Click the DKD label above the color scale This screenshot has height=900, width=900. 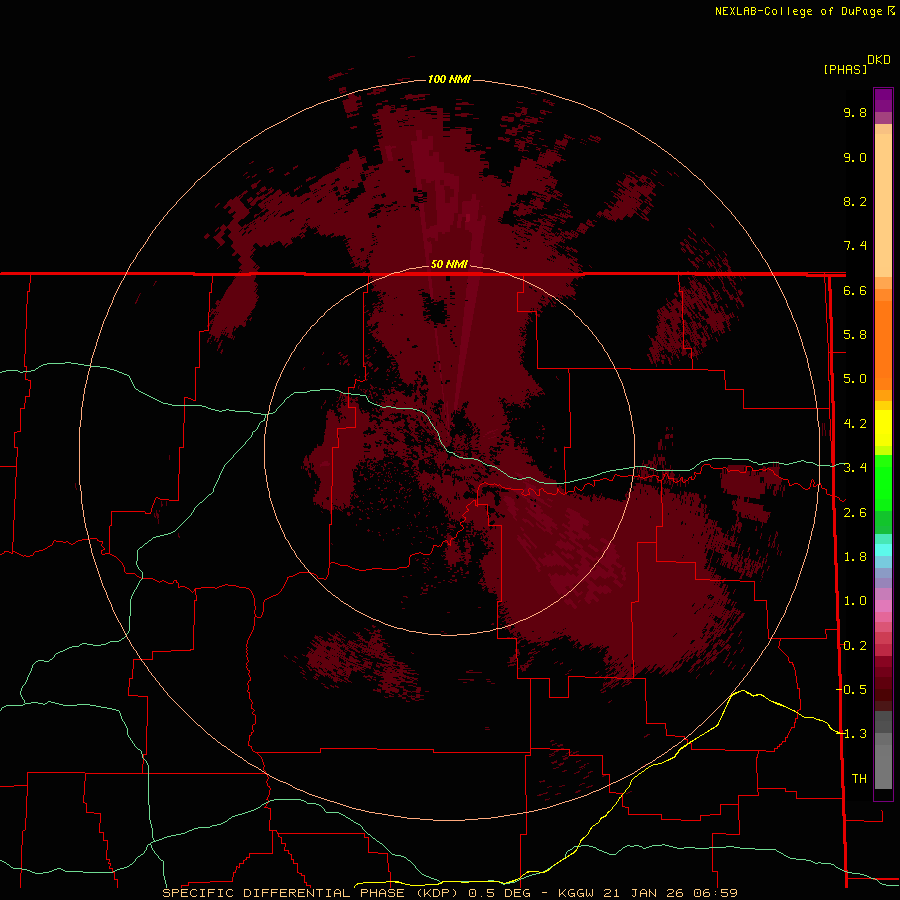point(879,60)
